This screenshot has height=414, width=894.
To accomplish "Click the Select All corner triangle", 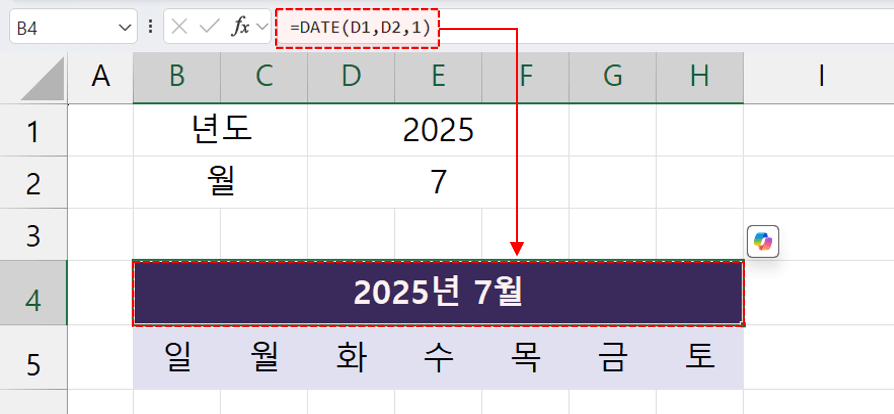I will point(43,79).
